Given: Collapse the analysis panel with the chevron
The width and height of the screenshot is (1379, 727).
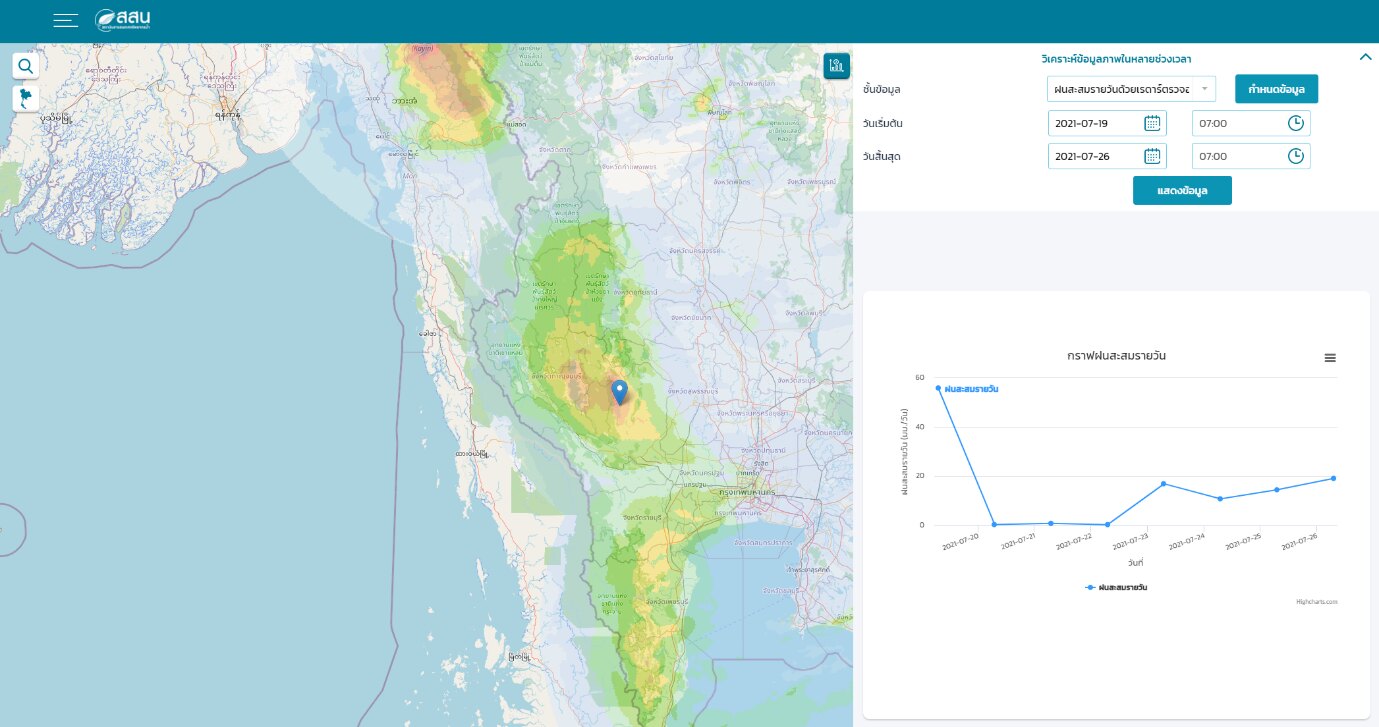Looking at the screenshot, I should pyautogui.click(x=1365, y=57).
